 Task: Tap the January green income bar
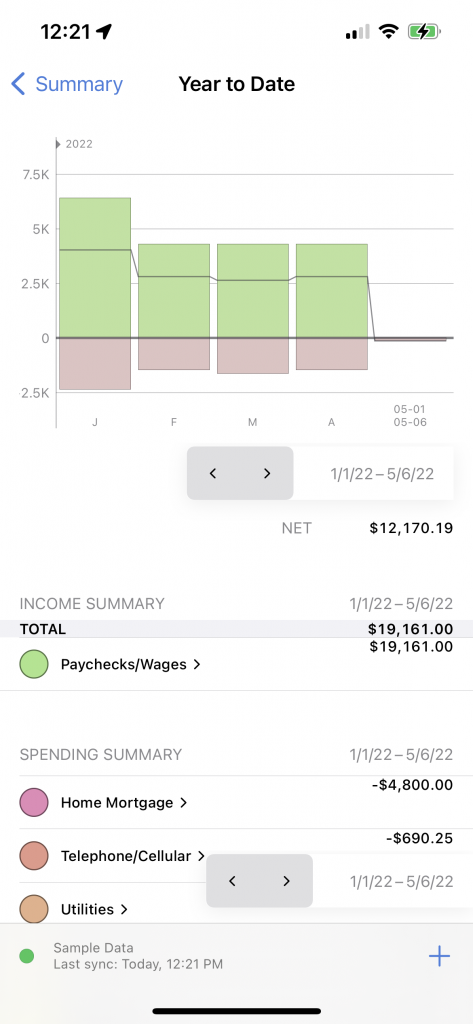[x=95, y=268]
